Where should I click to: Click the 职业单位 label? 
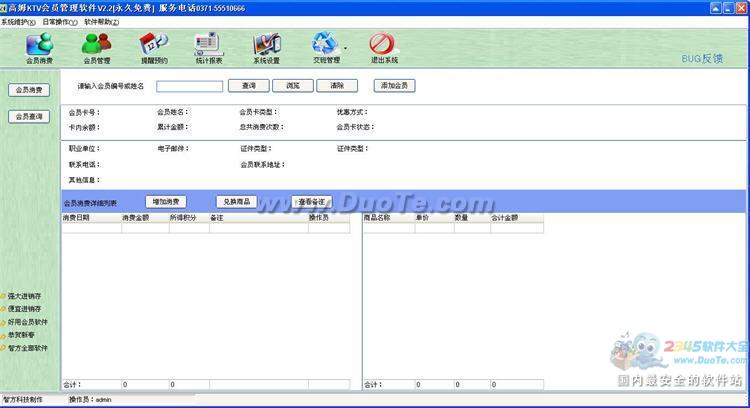(x=84, y=149)
